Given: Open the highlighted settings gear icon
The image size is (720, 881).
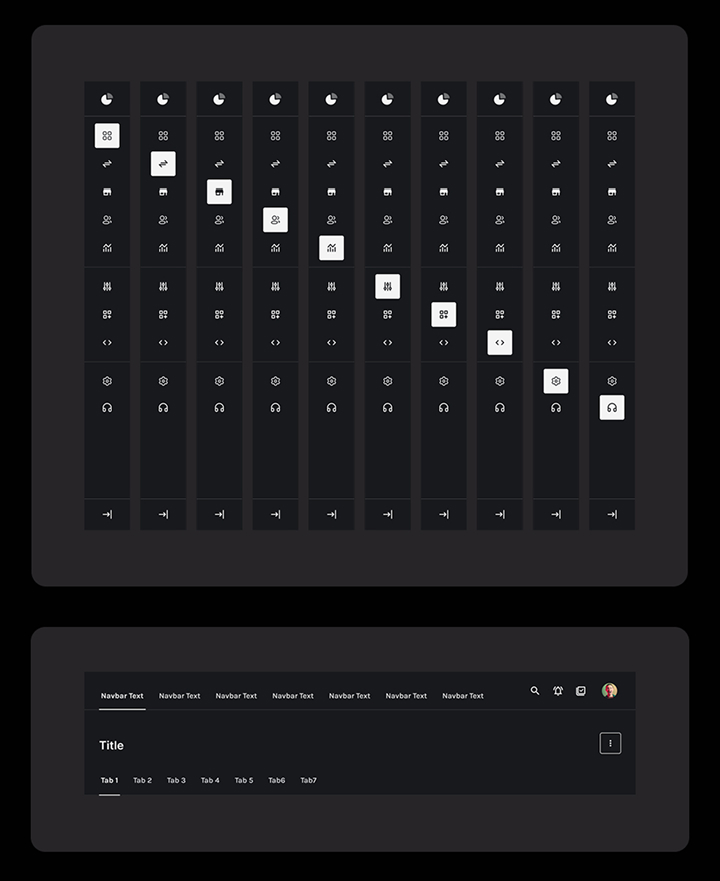Looking at the screenshot, I should pyautogui.click(x=555, y=381).
